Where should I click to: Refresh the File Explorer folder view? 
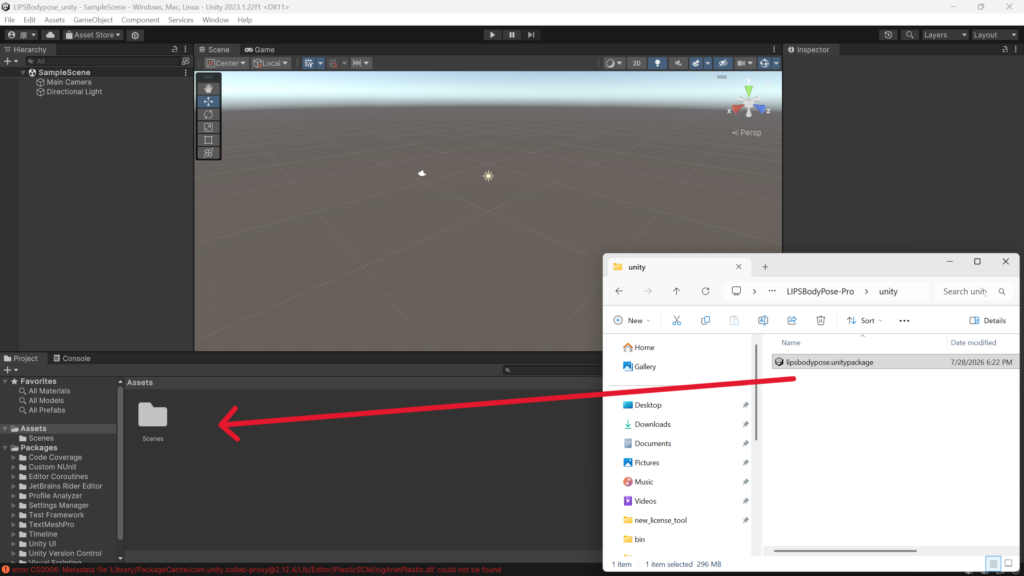pos(705,291)
